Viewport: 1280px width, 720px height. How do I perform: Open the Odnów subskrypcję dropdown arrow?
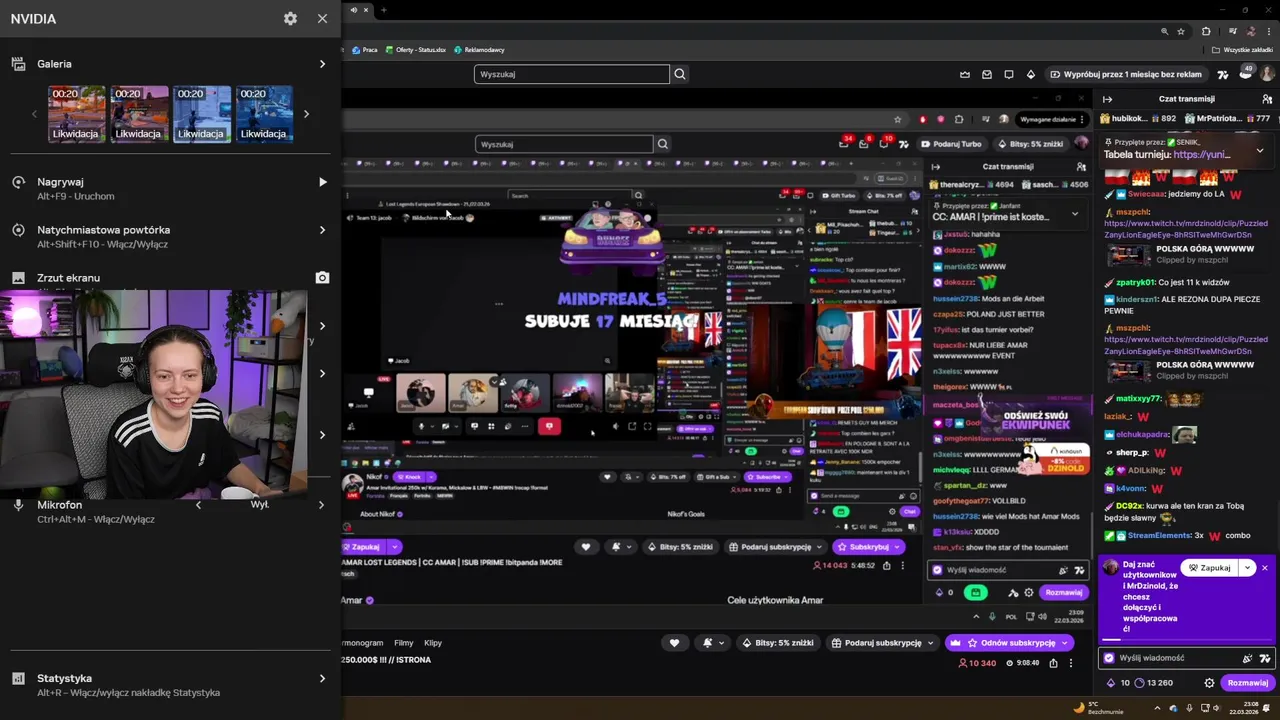1066,643
